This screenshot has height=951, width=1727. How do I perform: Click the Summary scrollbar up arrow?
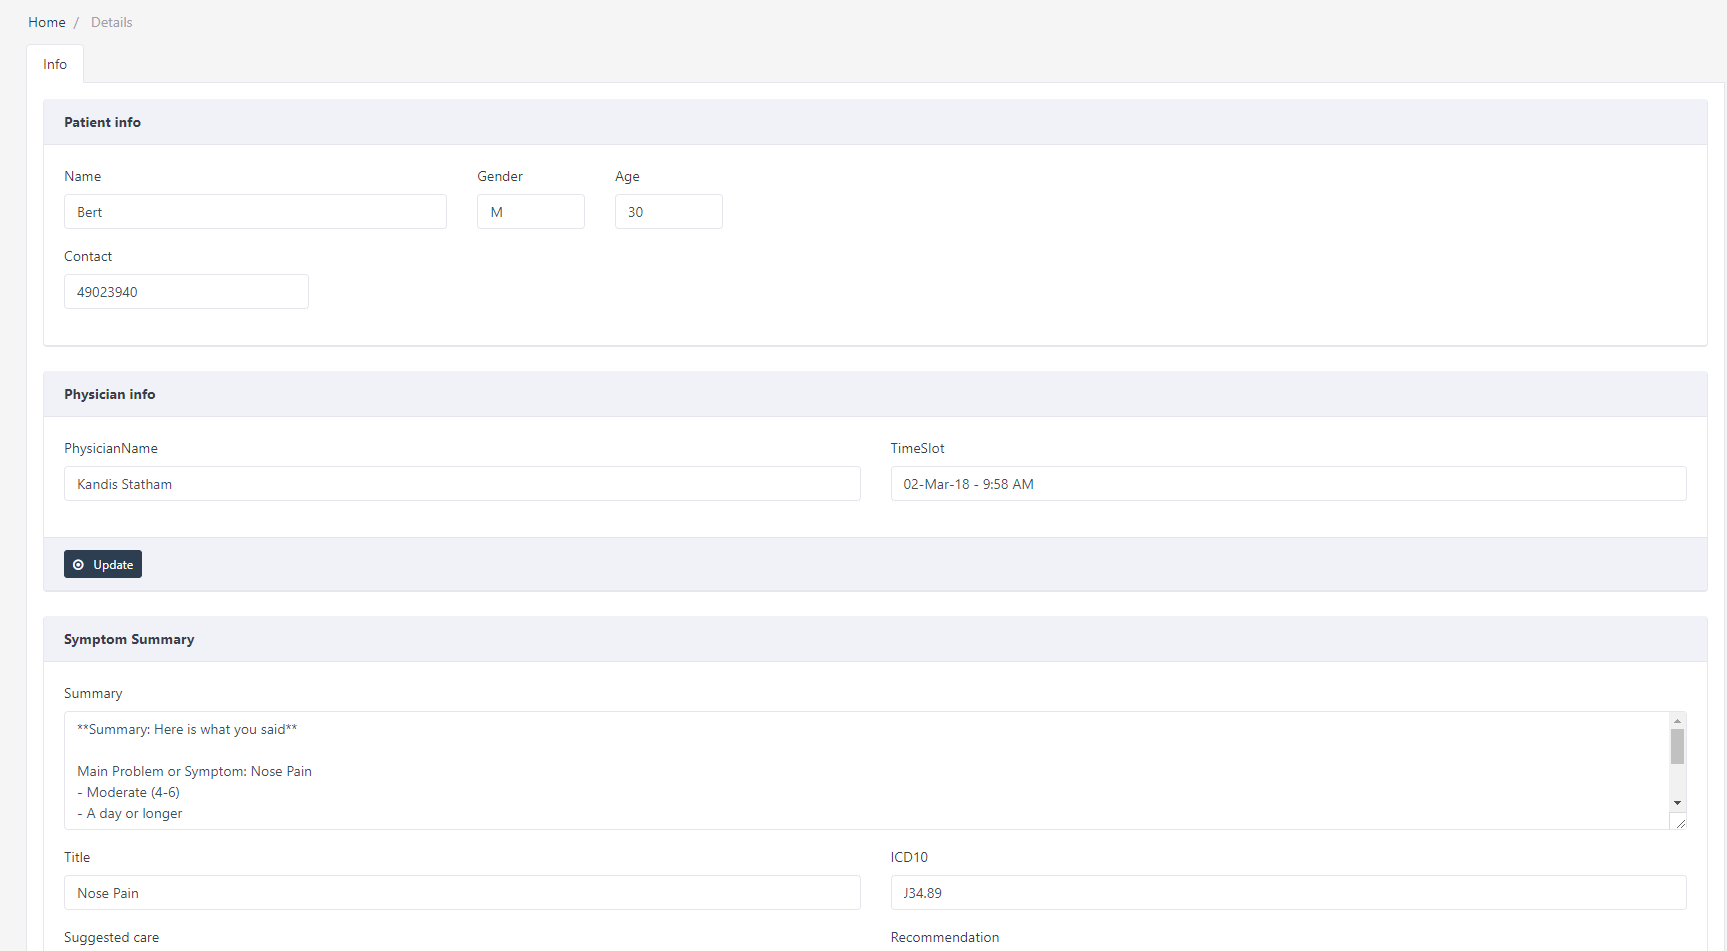(x=1677, y=721)
